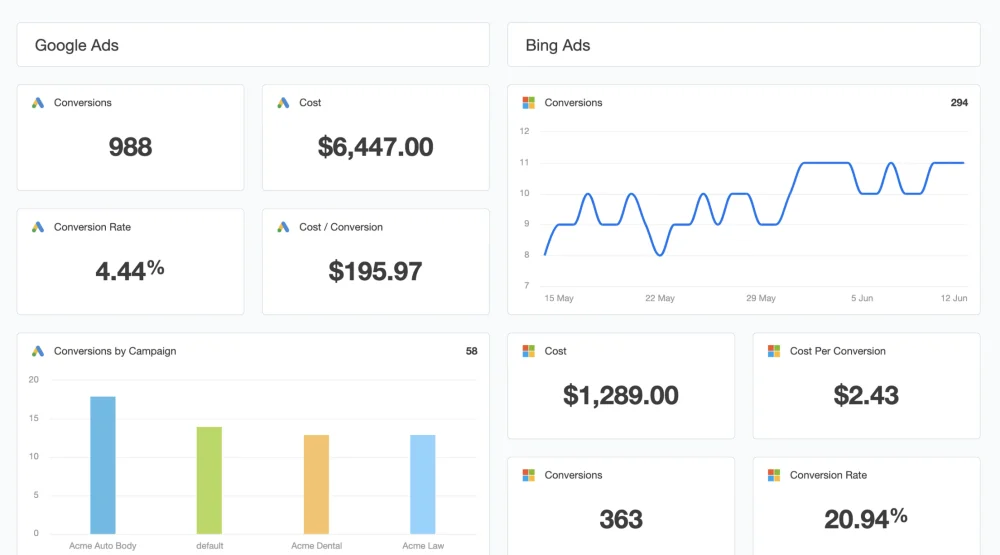1000x555 pixels.
Task: Click the Cost / Conversion title
Action: pyautogui.click(x=341, y=227)
